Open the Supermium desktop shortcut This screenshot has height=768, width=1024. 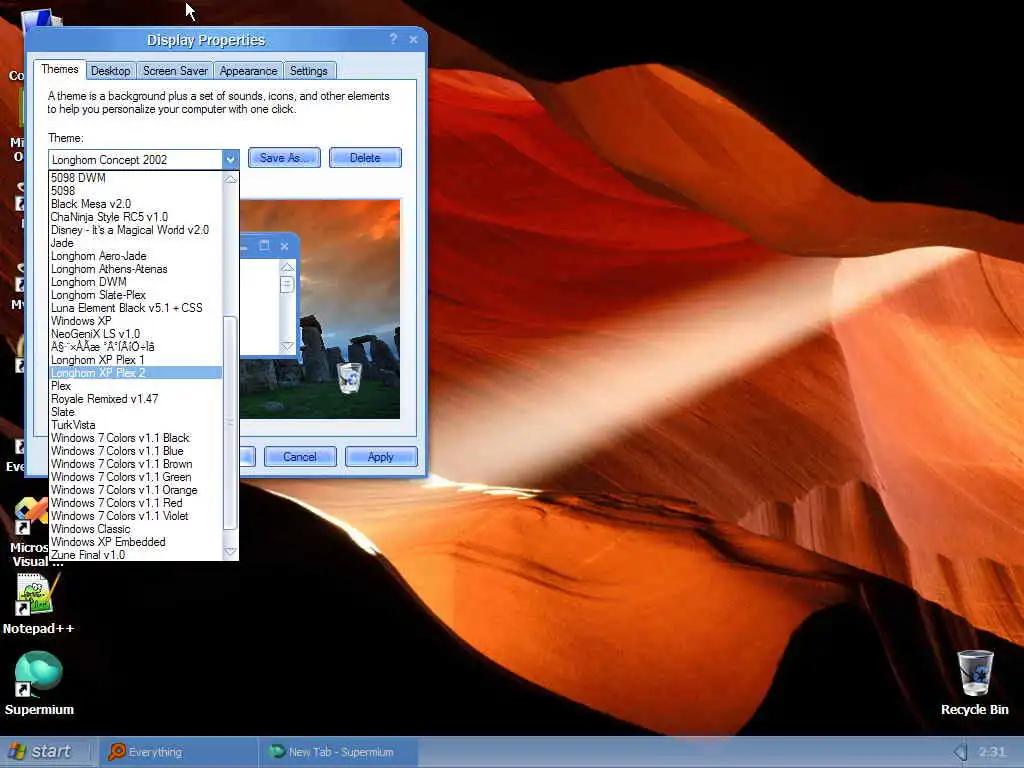(39, 683)
